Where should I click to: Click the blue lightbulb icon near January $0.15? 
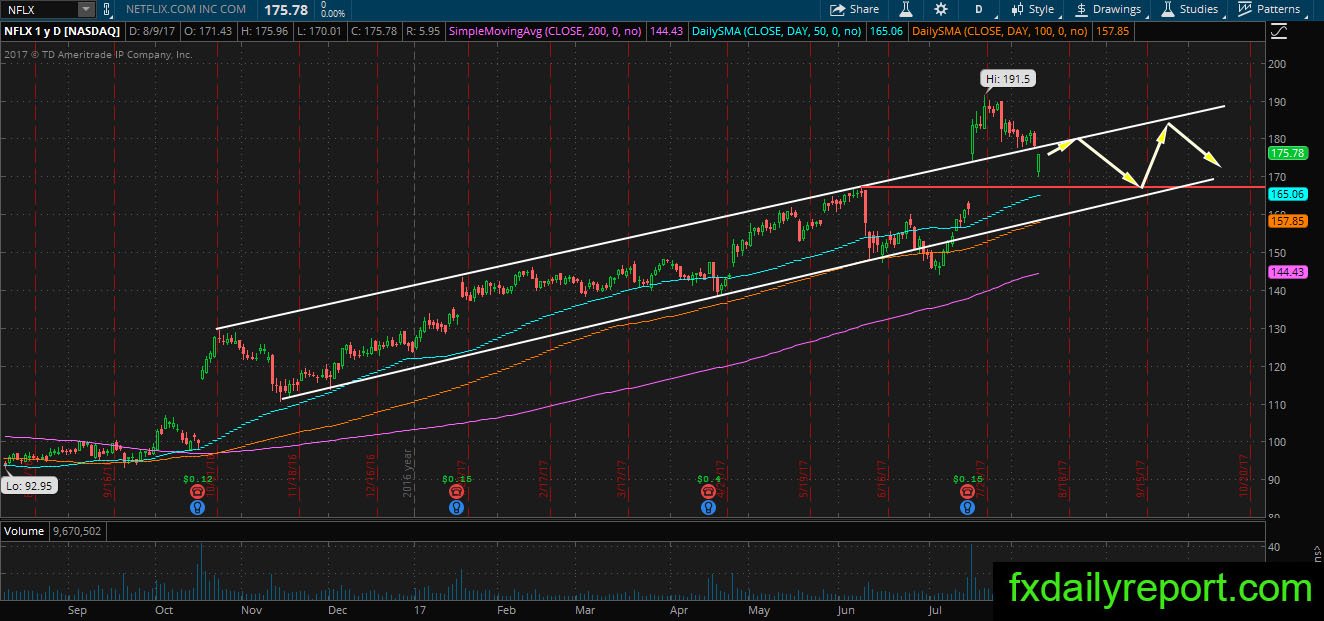tap(456, 507)
